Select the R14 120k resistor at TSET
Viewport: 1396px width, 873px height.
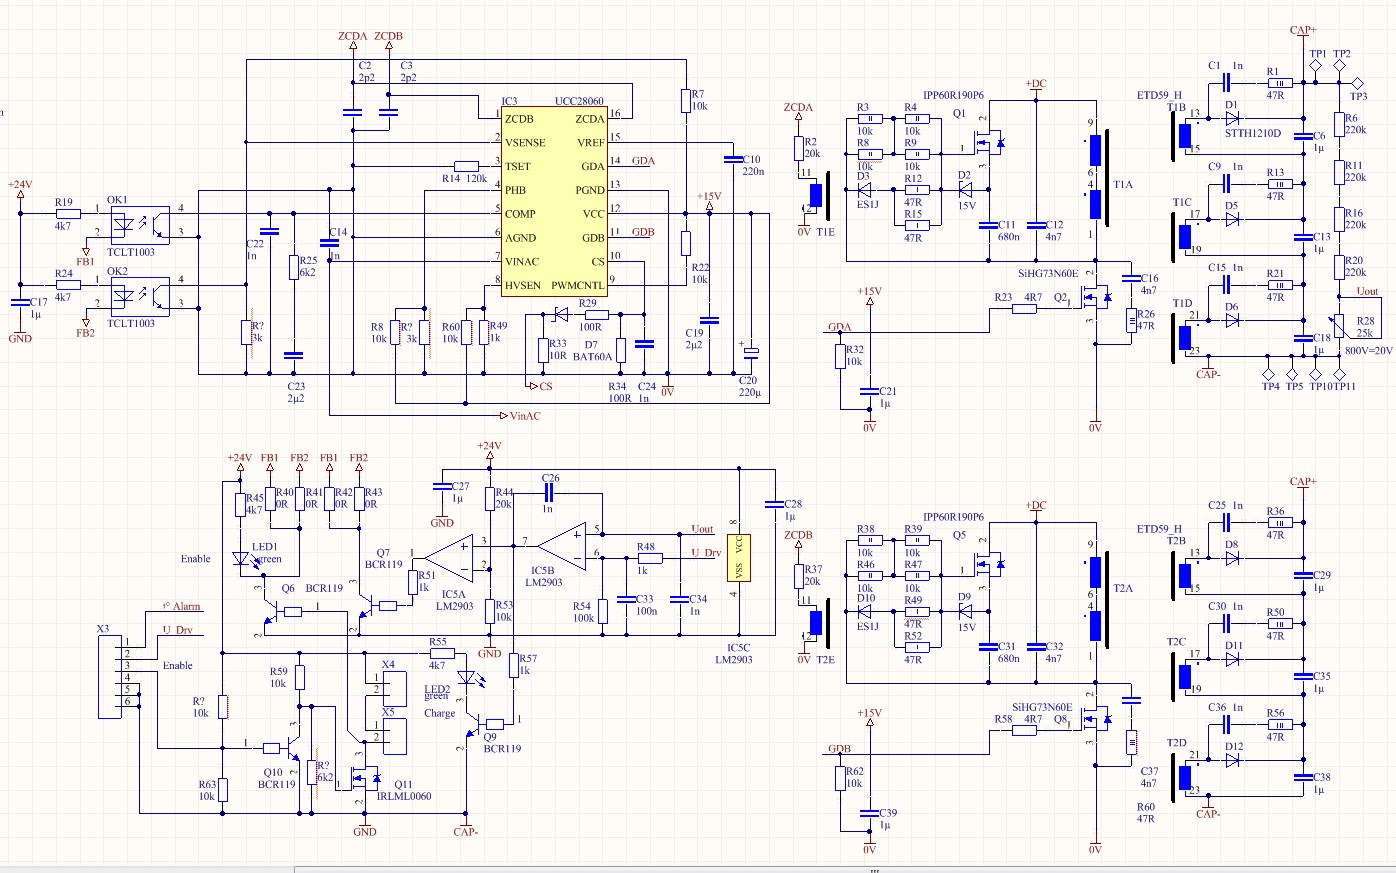467,166
